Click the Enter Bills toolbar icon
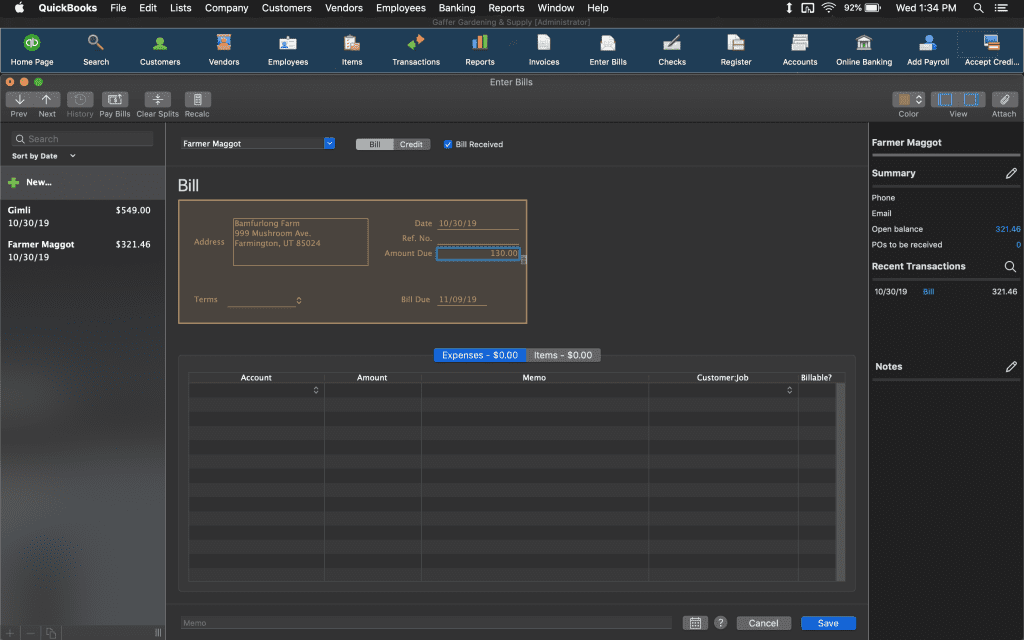This screenshot has height=640, width=1024. [x=608, y=50]
